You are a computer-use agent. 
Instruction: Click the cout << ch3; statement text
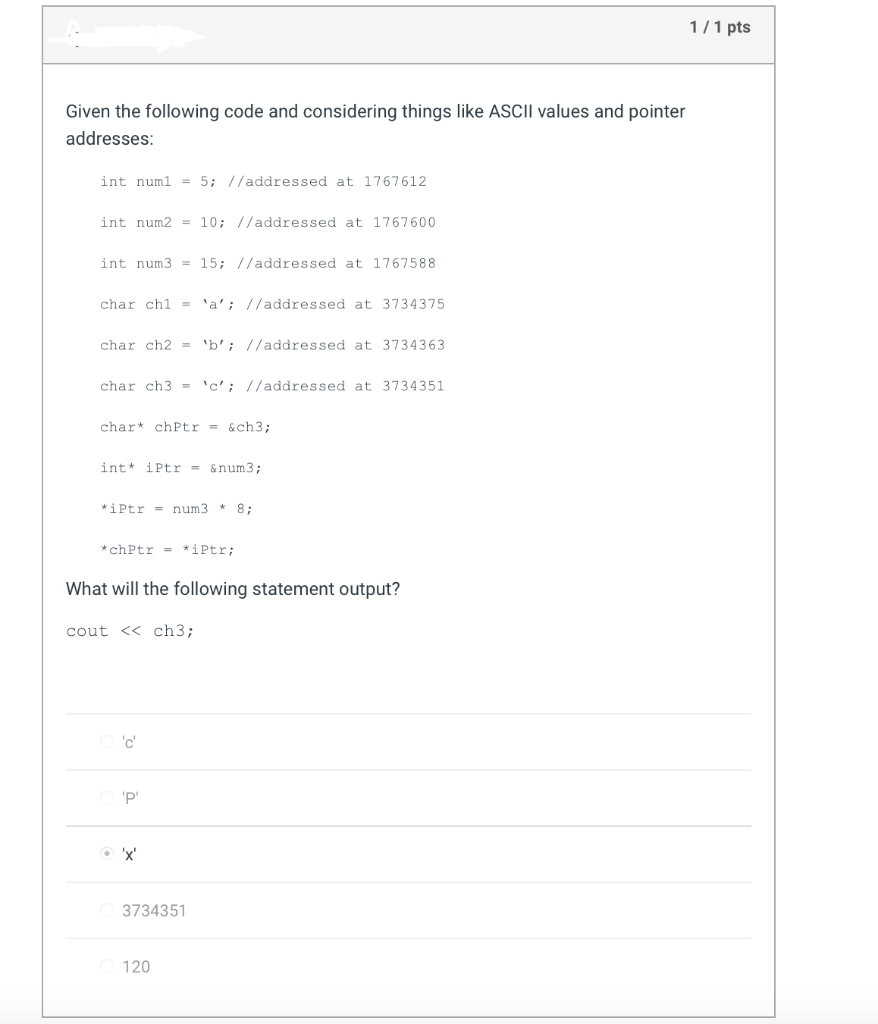click(x=130, y=630)
